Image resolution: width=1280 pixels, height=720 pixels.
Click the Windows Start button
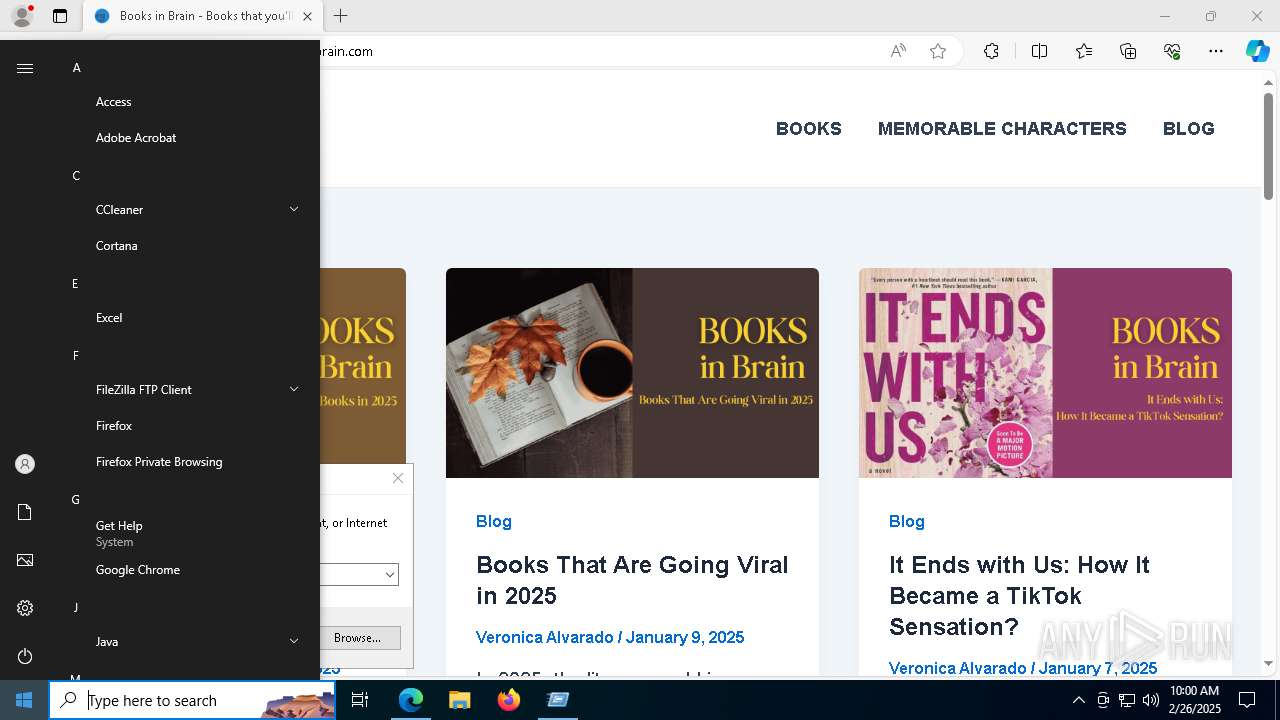(24, 700)
